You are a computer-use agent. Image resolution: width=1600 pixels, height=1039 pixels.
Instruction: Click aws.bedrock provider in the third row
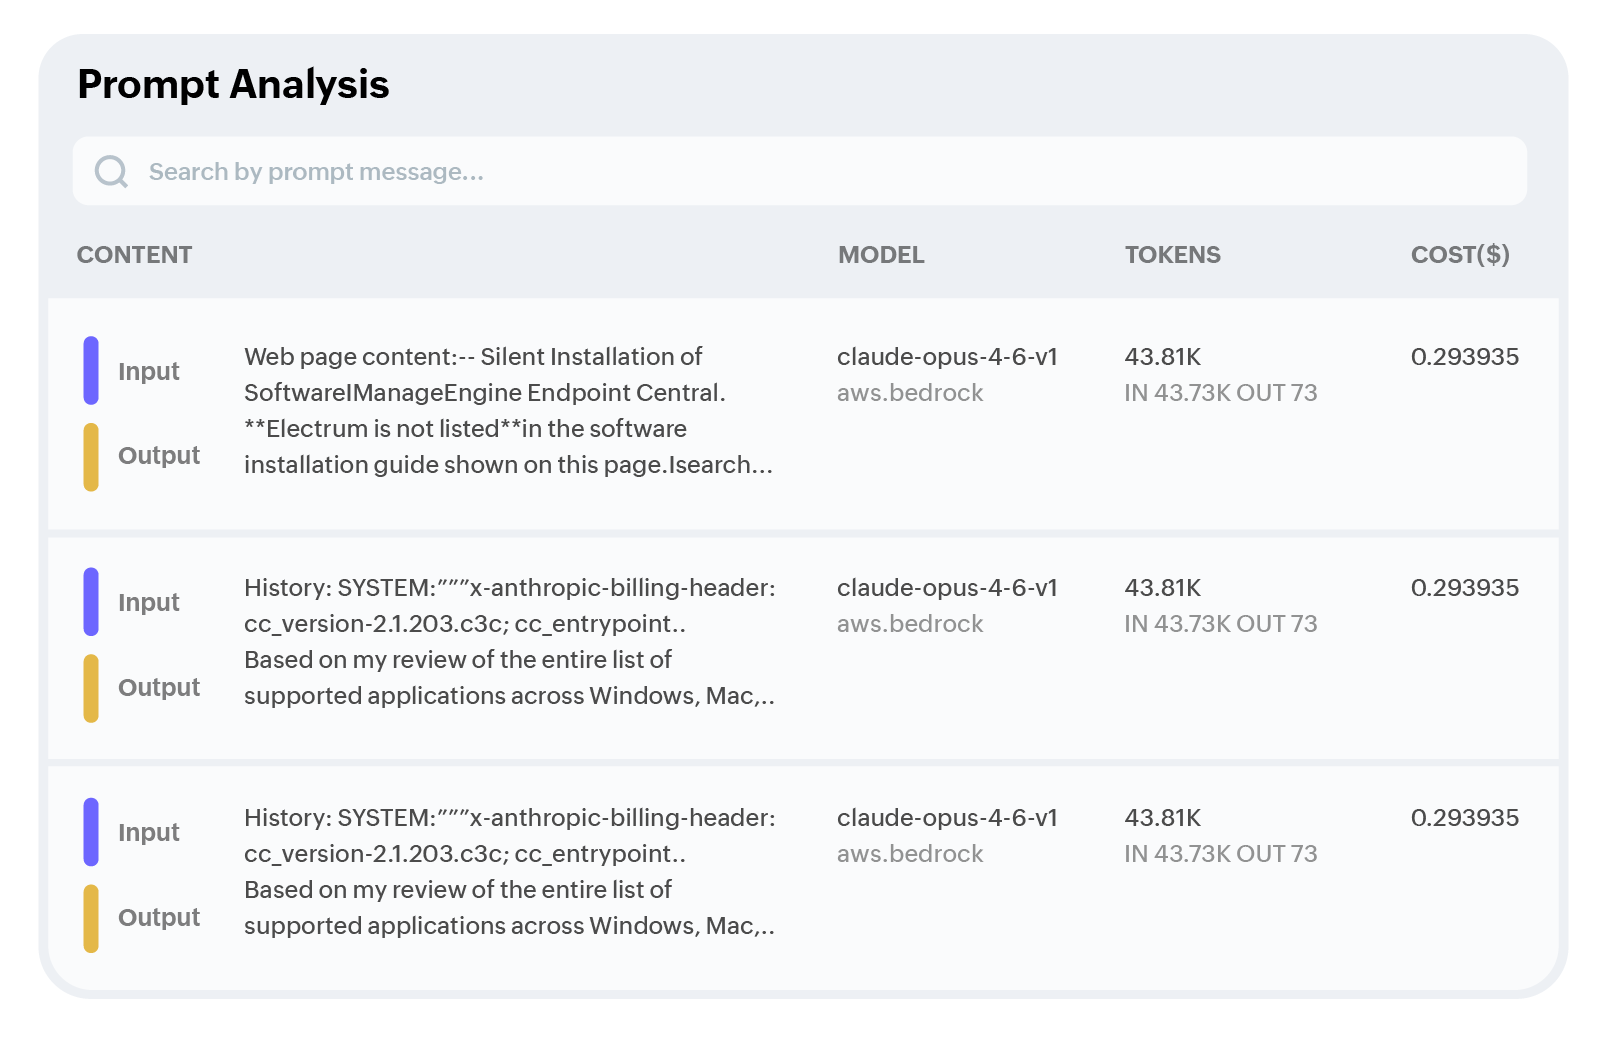[910, 854]
